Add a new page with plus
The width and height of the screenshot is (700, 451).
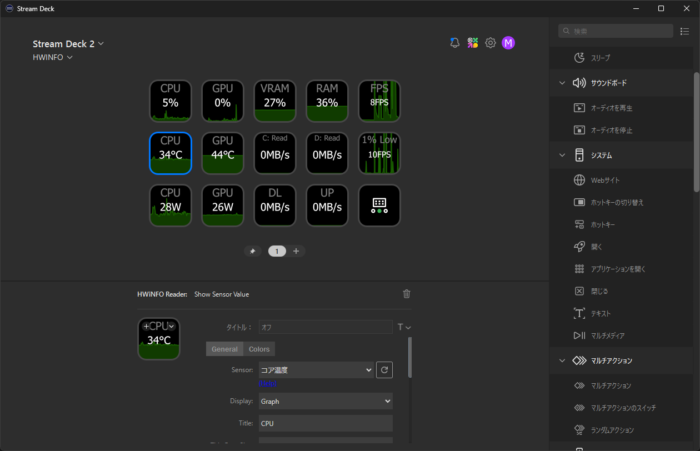click(296, 251)
